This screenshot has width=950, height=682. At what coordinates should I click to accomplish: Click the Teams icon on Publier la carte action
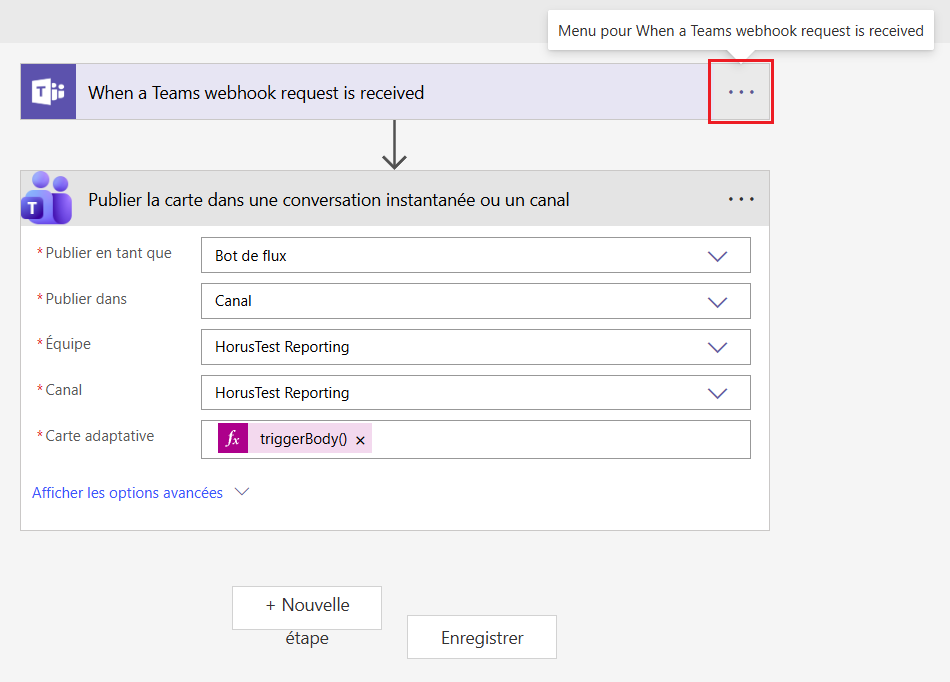click(x=48, y=199)
